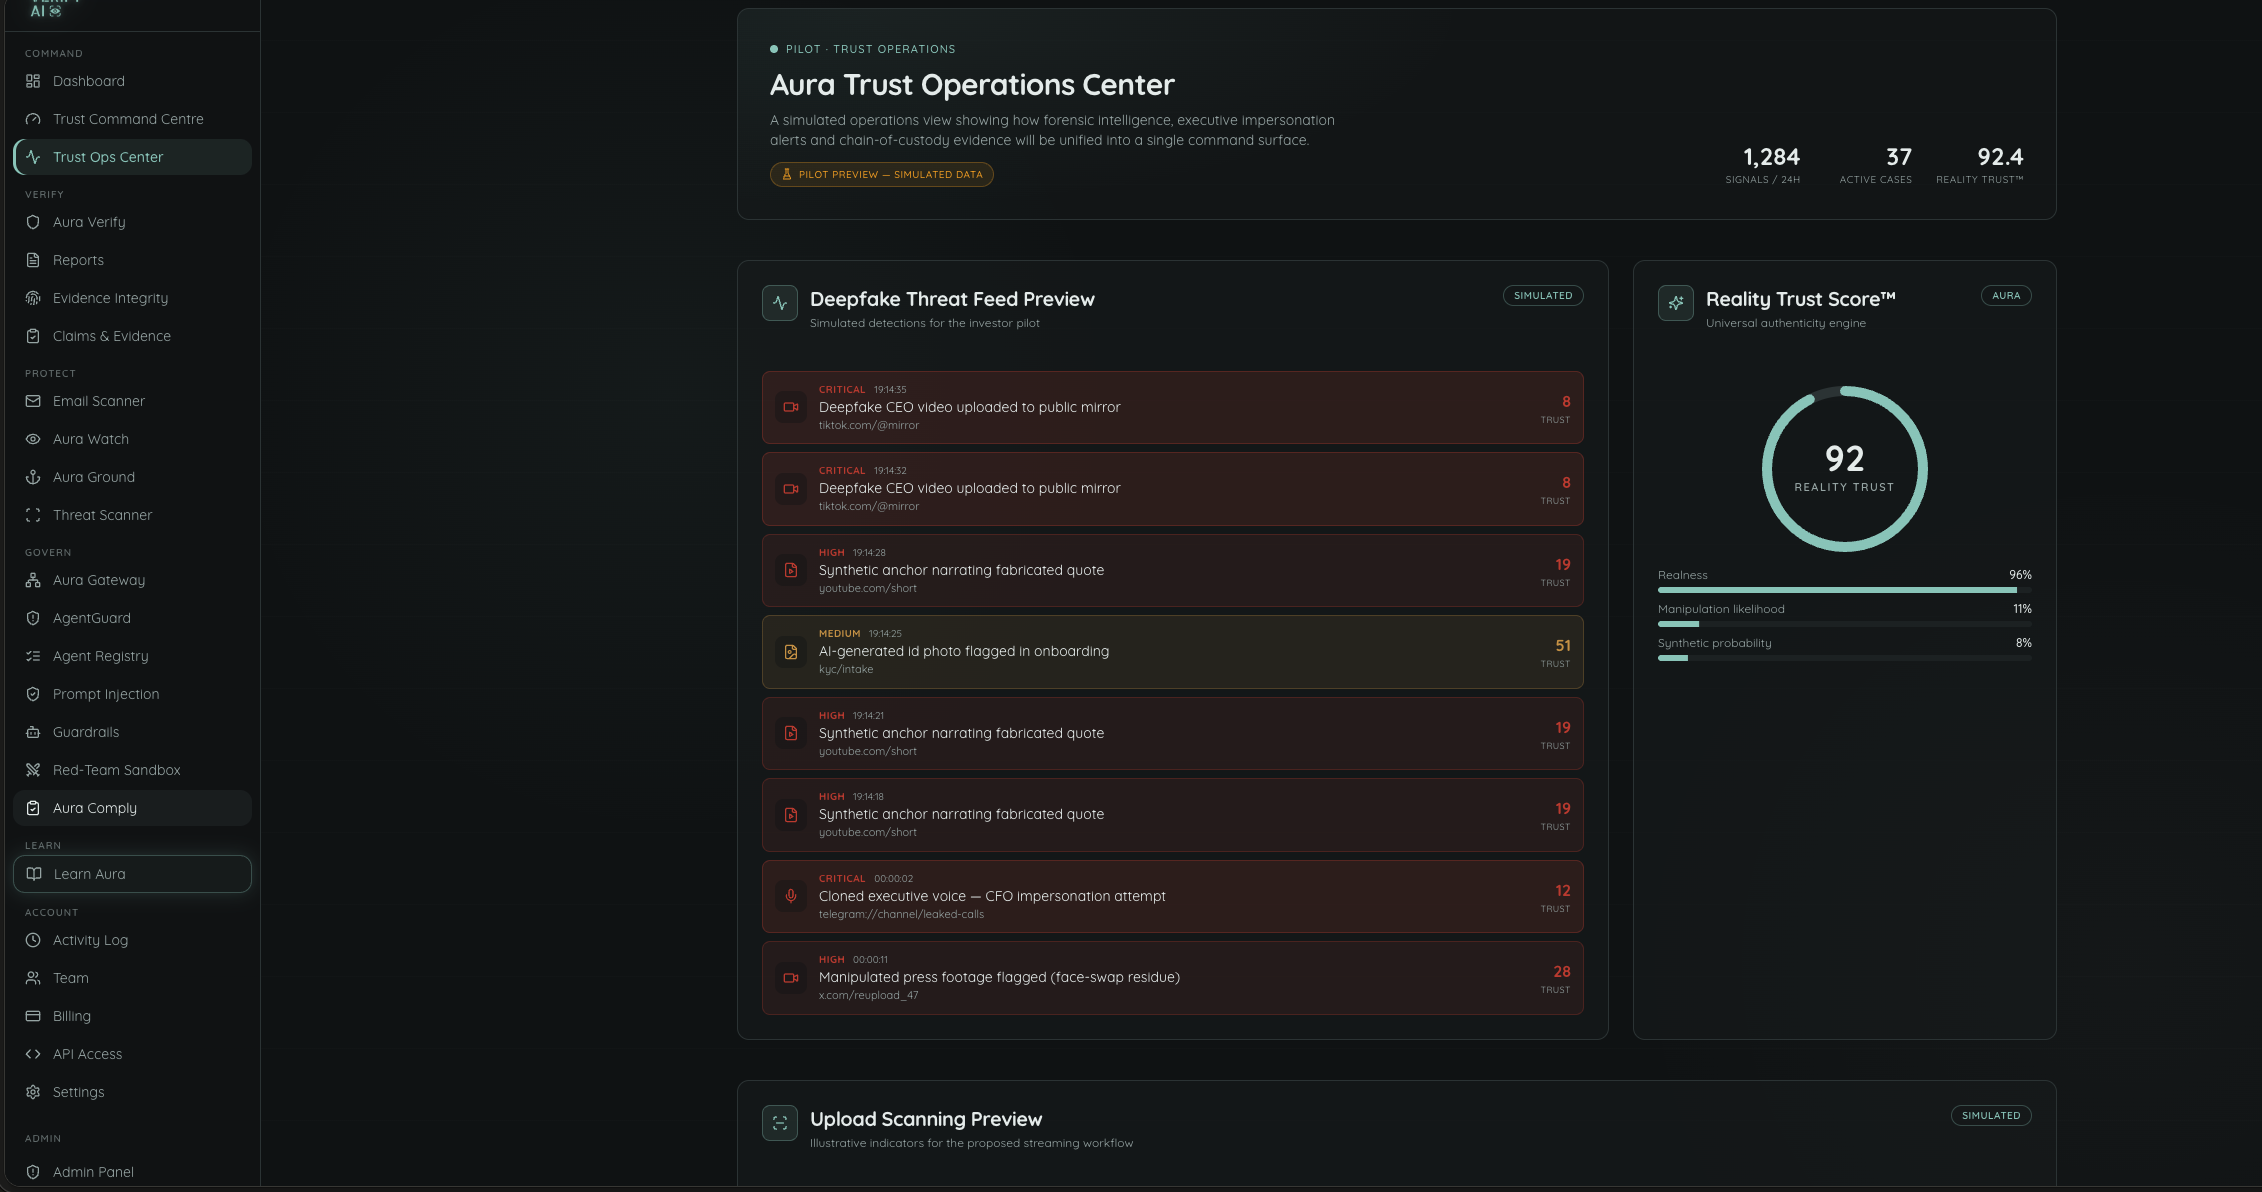Open Trust Ops Center in sidebar
The width and height of the screenshot is (2262, 1192).
click(132, 157)
